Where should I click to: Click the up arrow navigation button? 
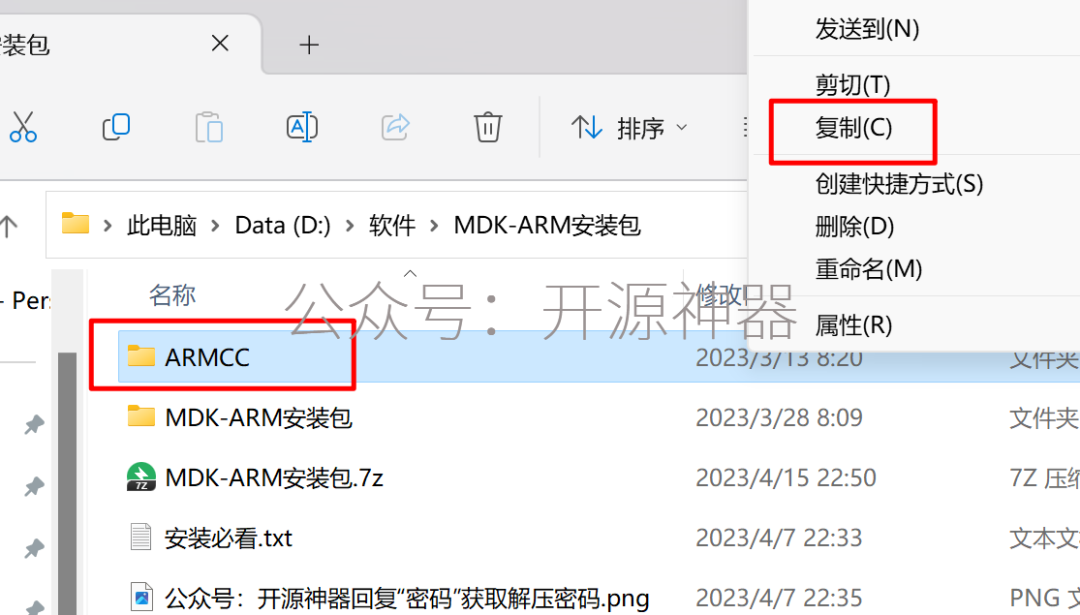(x=8, y=226)
